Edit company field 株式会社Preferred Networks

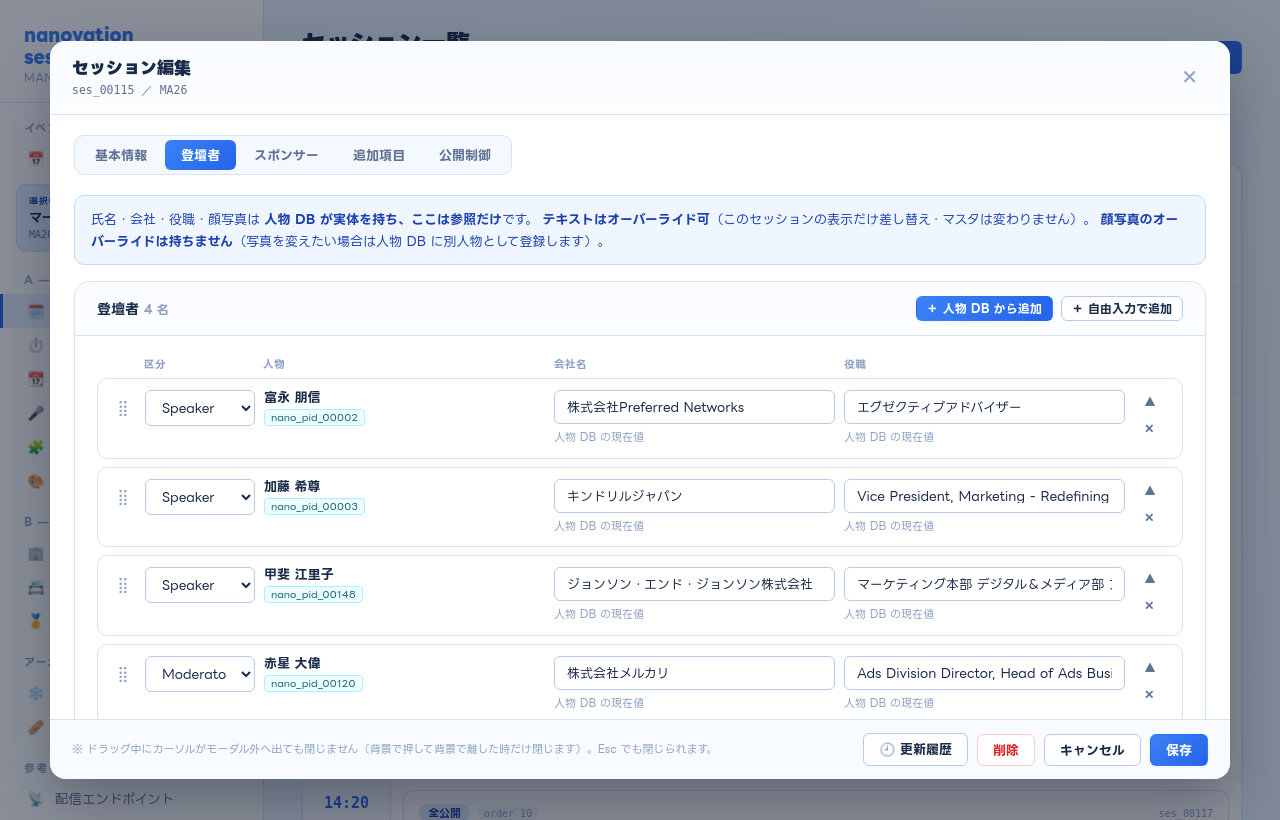[694, 407]
